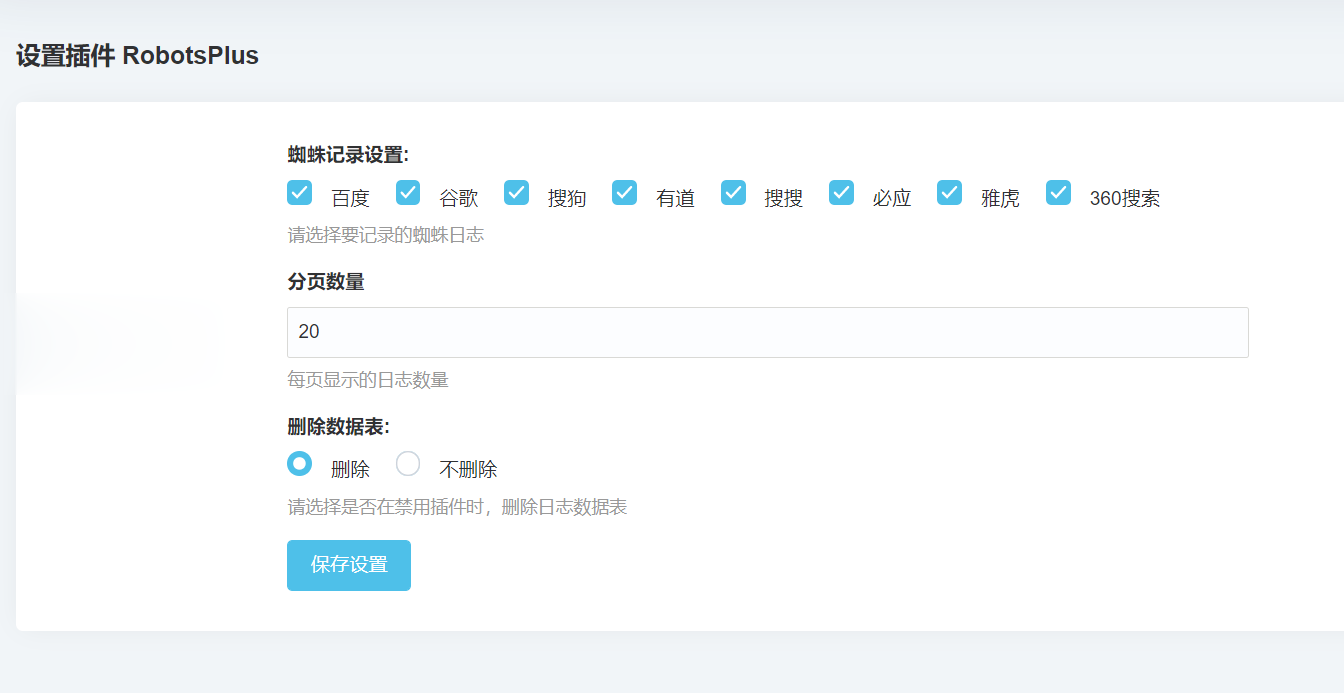Toggle the 谷歌 spider logging checkbox
The width and height of the screenshot is (1344, 693).
coord(407,192)
